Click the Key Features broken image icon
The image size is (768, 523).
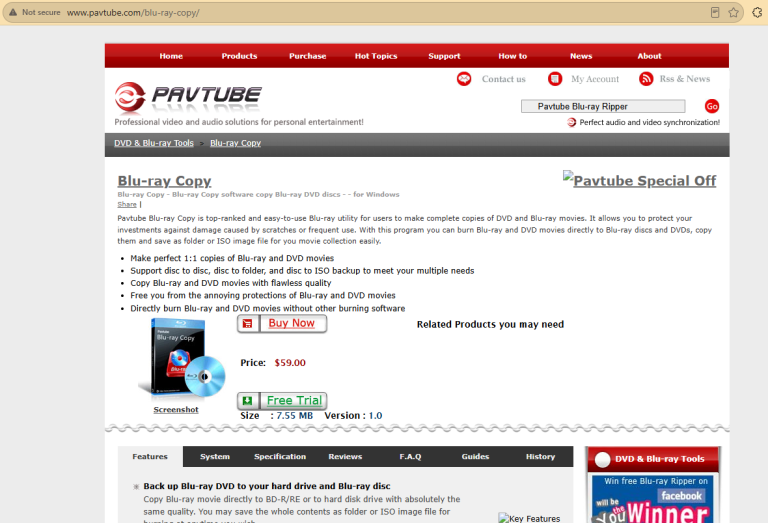click(x=503, y=518)
